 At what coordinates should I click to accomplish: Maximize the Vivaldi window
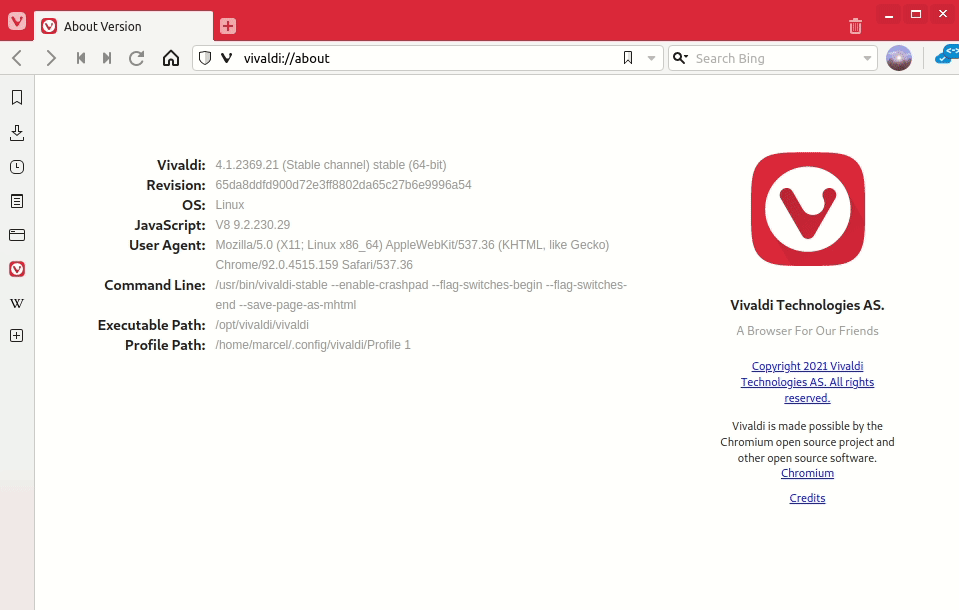coord(916,15)
